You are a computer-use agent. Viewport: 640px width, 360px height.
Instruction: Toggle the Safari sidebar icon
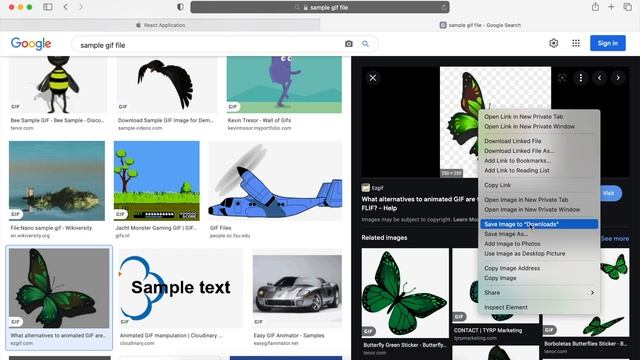(48, 7)
